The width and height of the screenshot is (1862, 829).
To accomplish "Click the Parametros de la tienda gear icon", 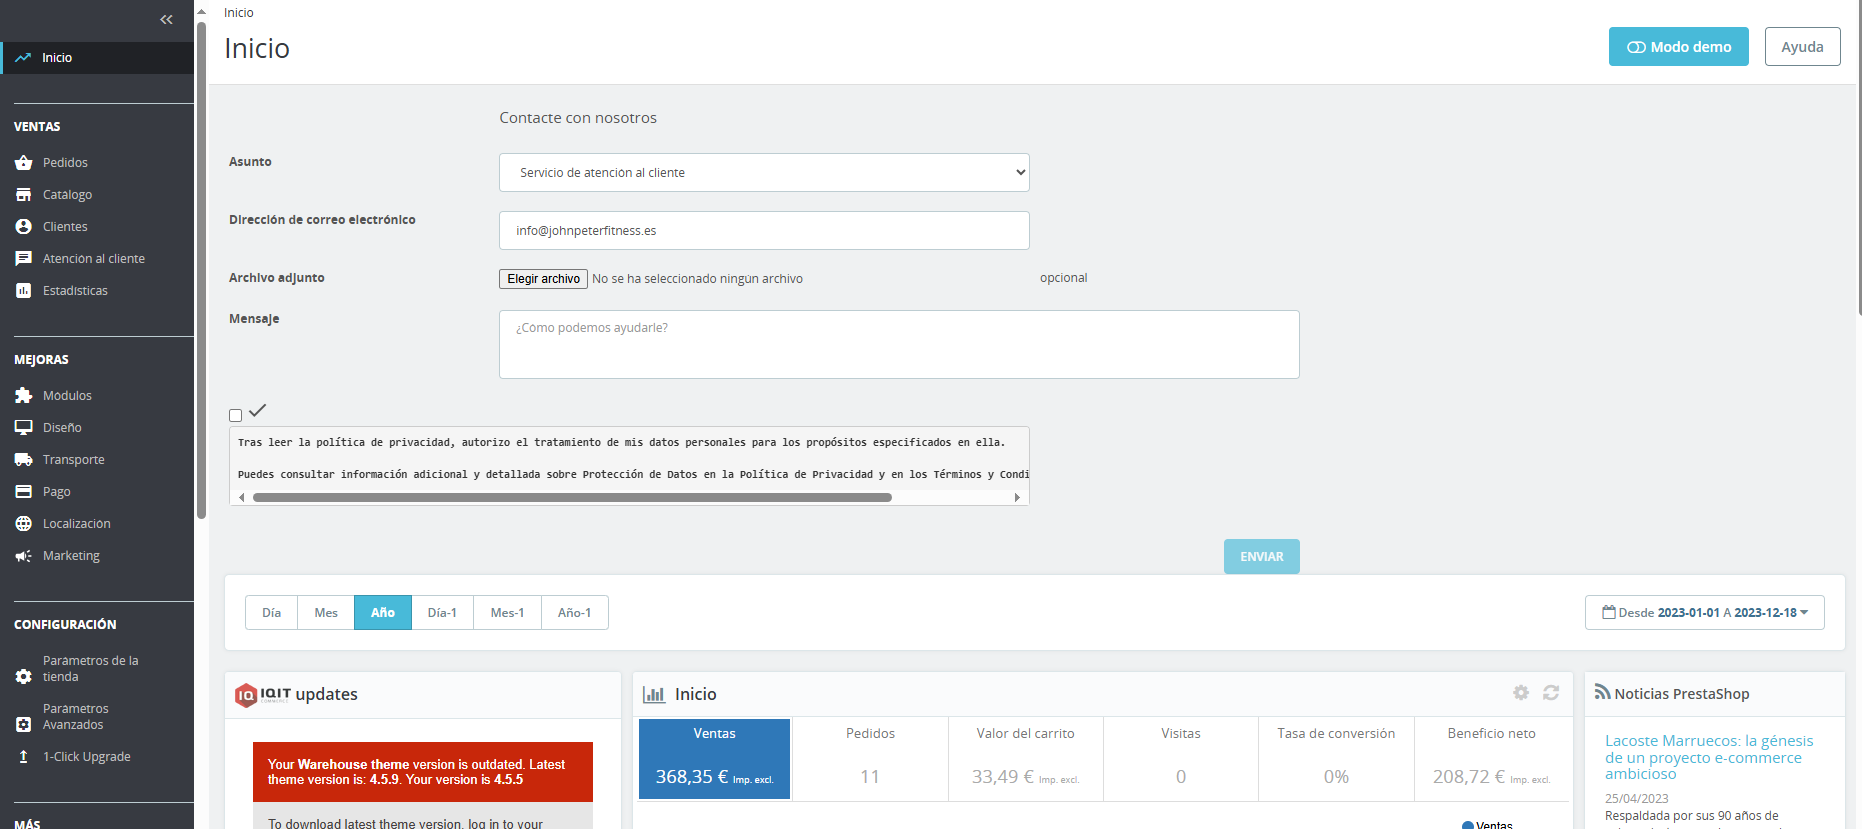I will pyautogui.click(x=24, y=677).
